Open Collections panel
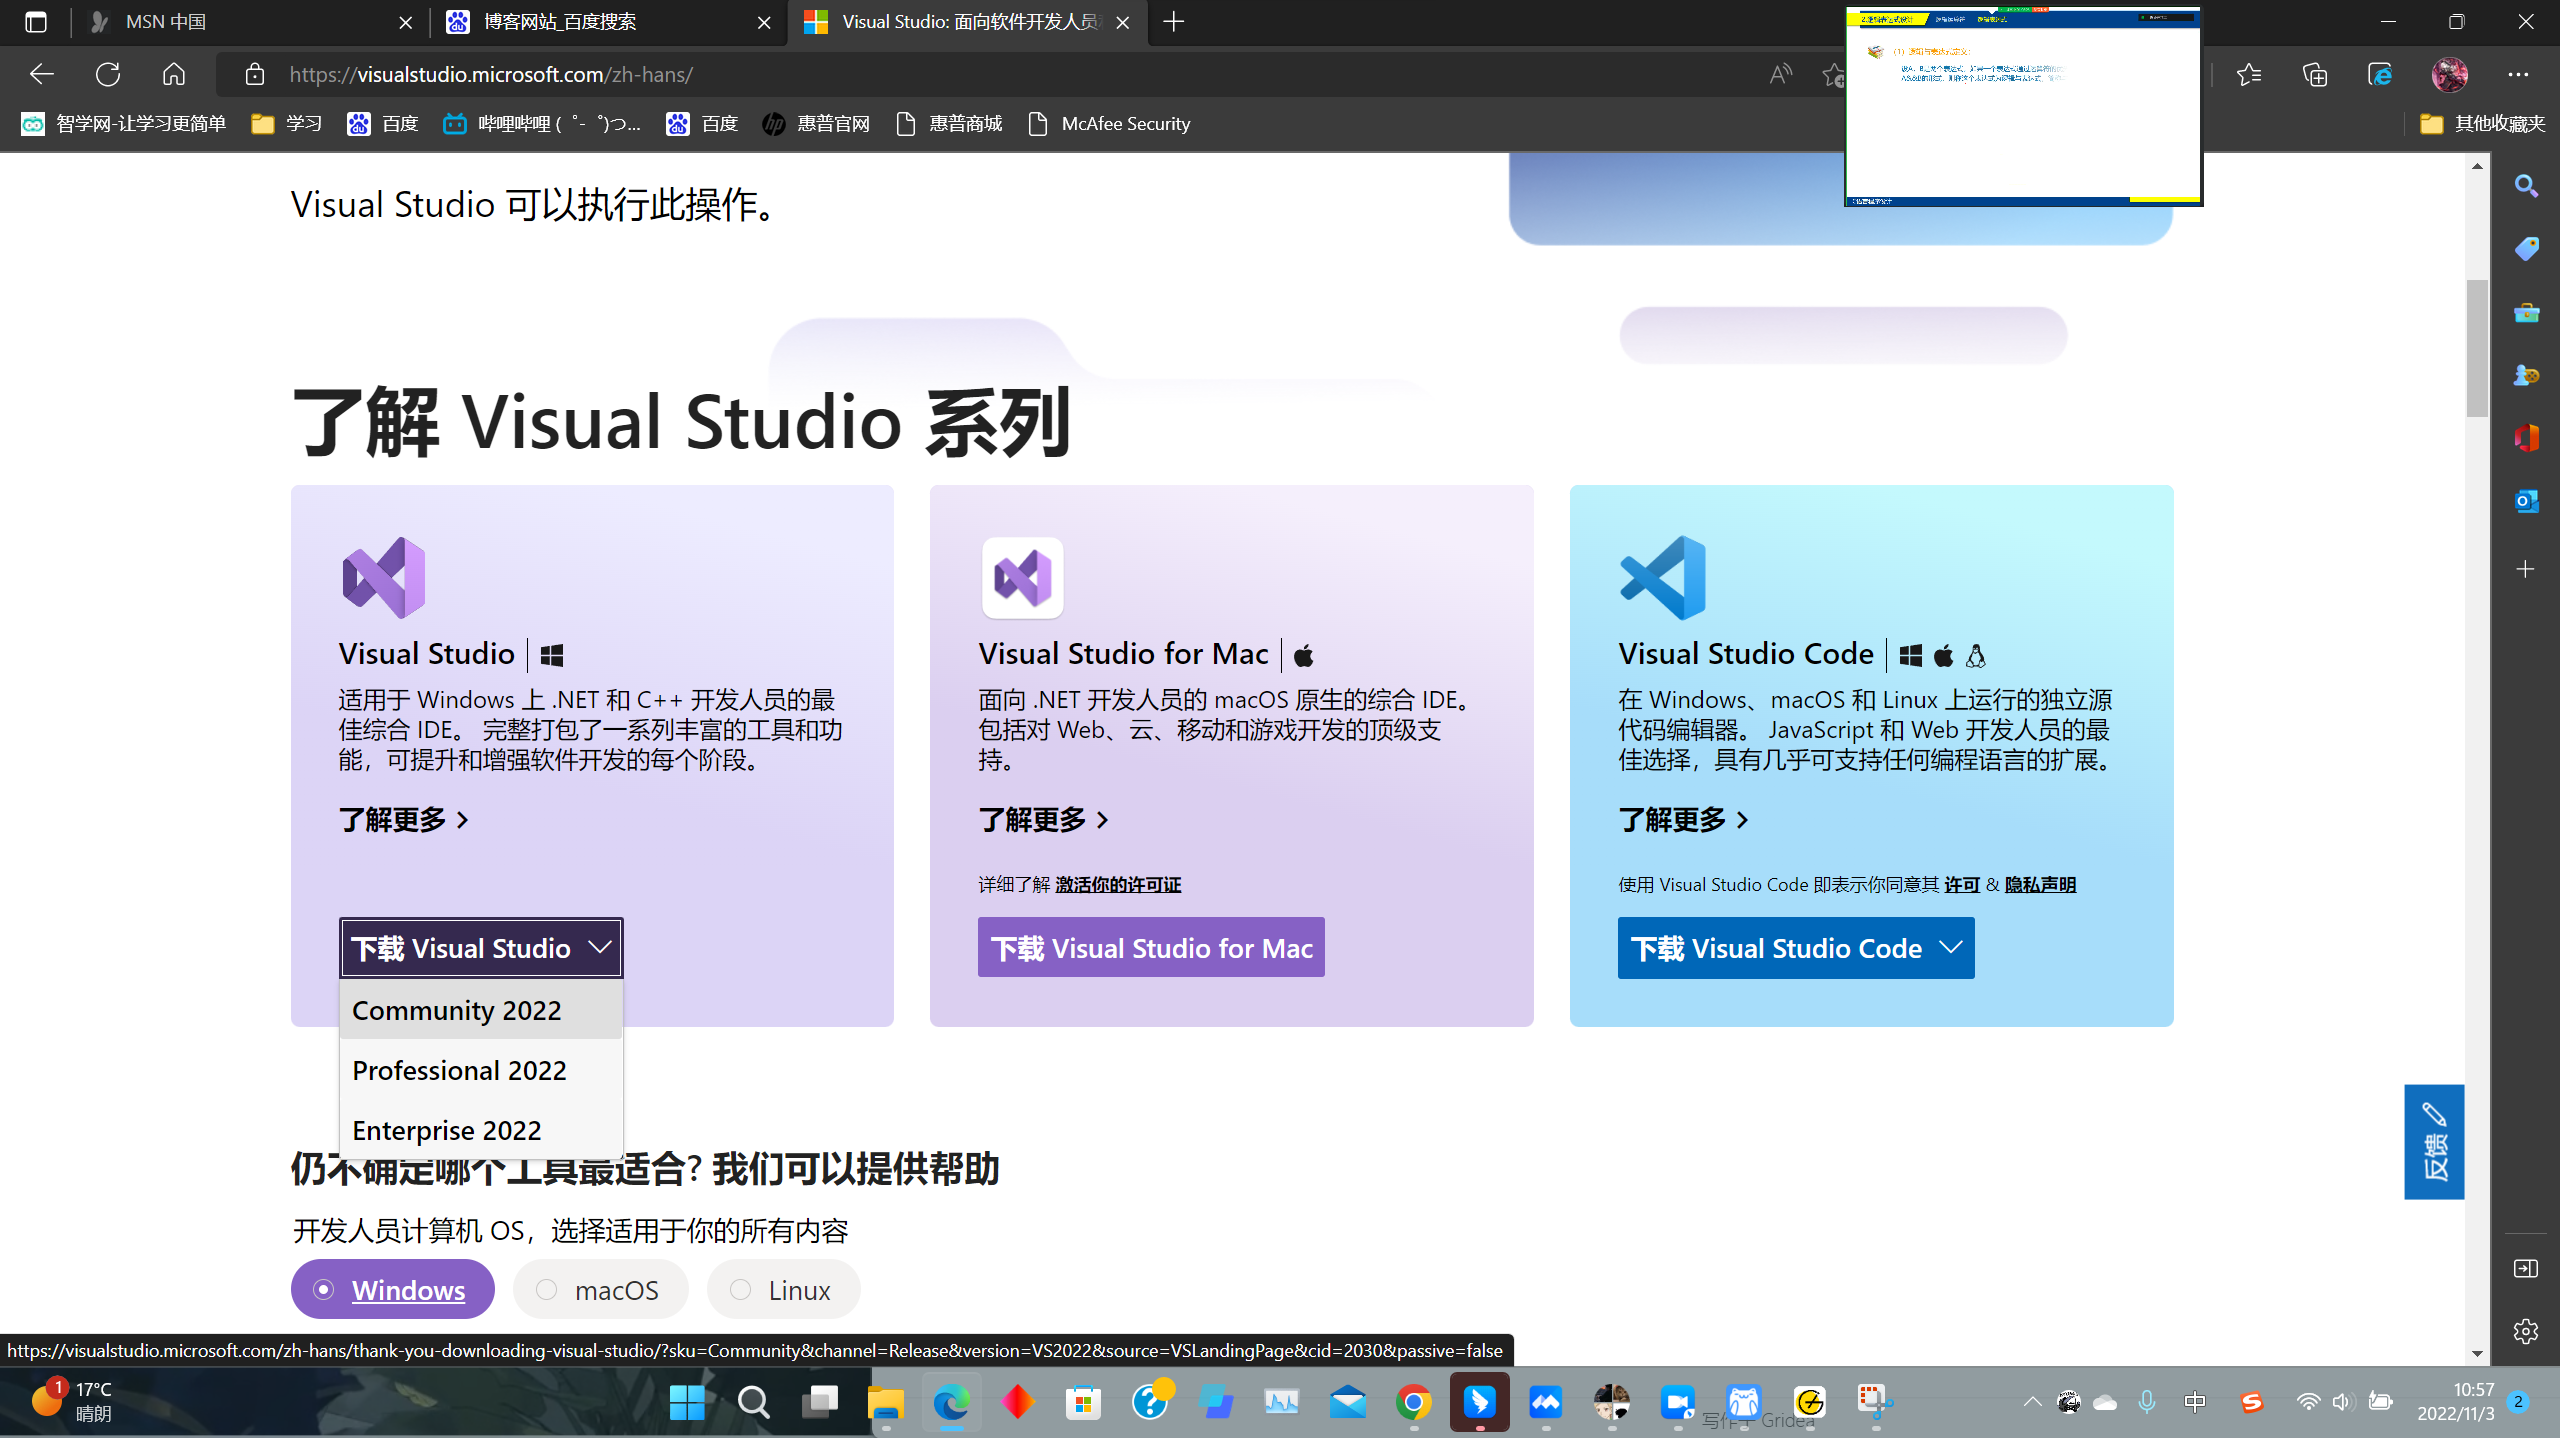This screenshot has height=1438, width=2560. pyautogui.click(x=2315, y=74)
